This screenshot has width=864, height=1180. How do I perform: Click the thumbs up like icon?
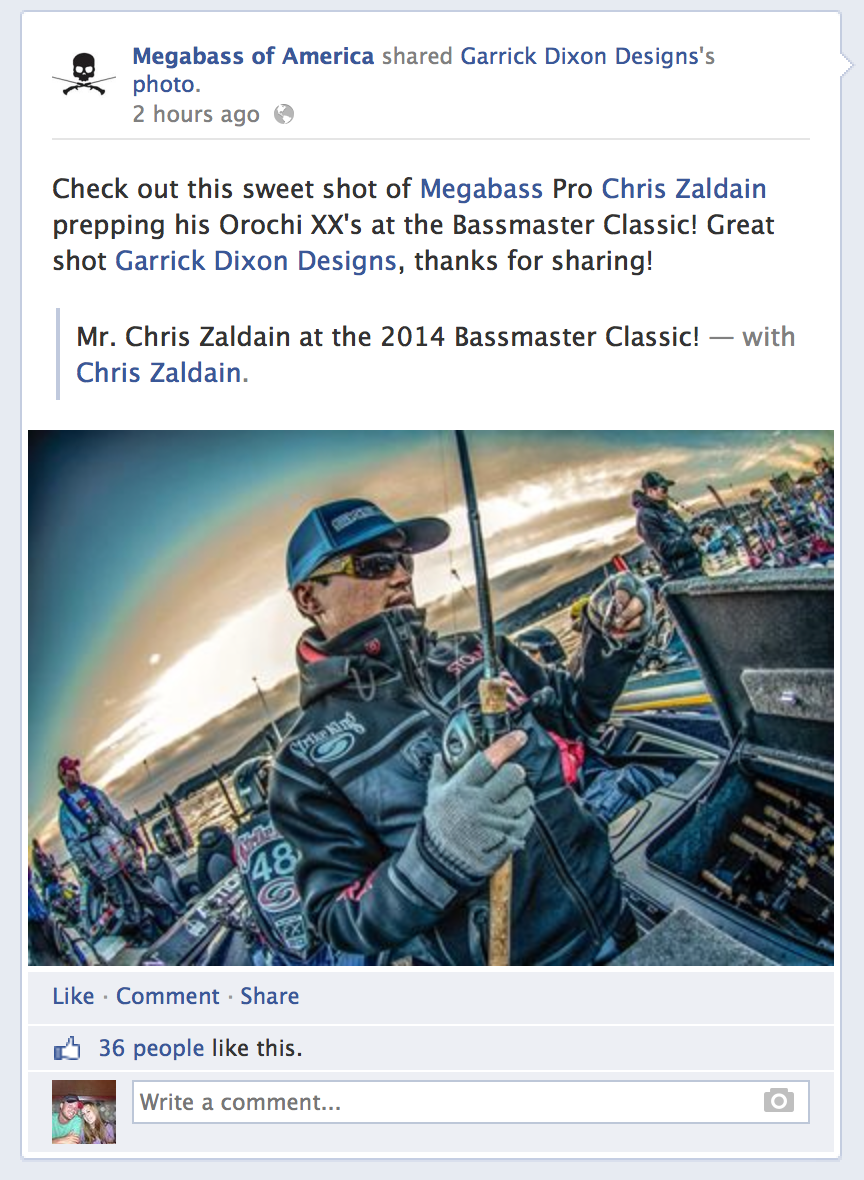pos(67,1048)
